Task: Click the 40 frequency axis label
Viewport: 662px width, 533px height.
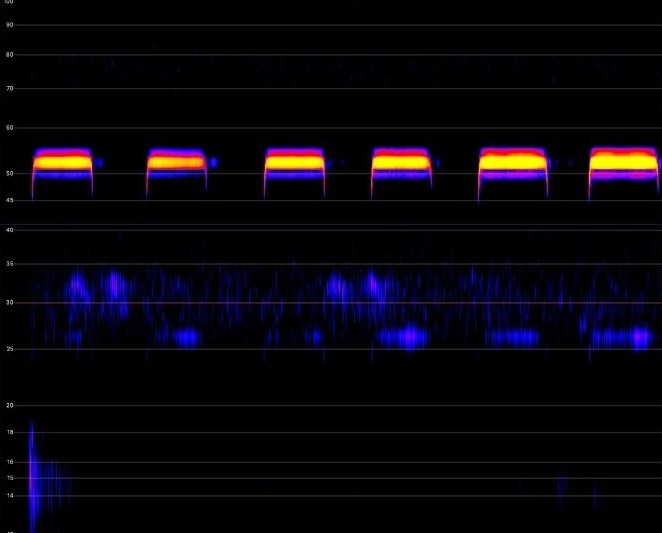Action: 9,229
